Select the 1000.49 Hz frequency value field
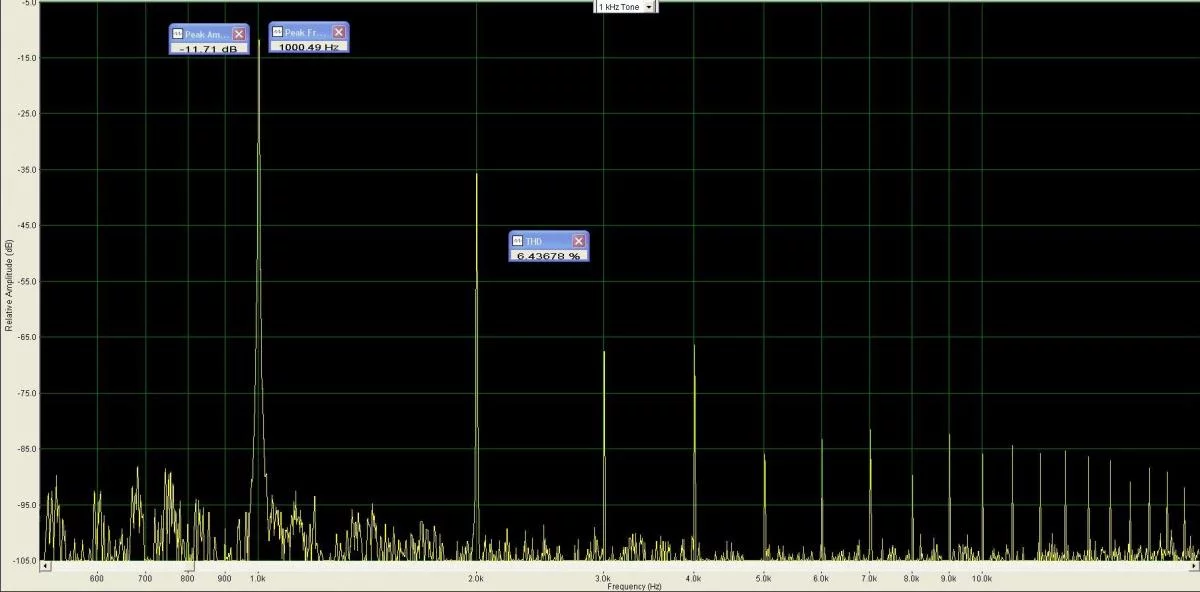Screen dimensions: 1200x592 309,46
